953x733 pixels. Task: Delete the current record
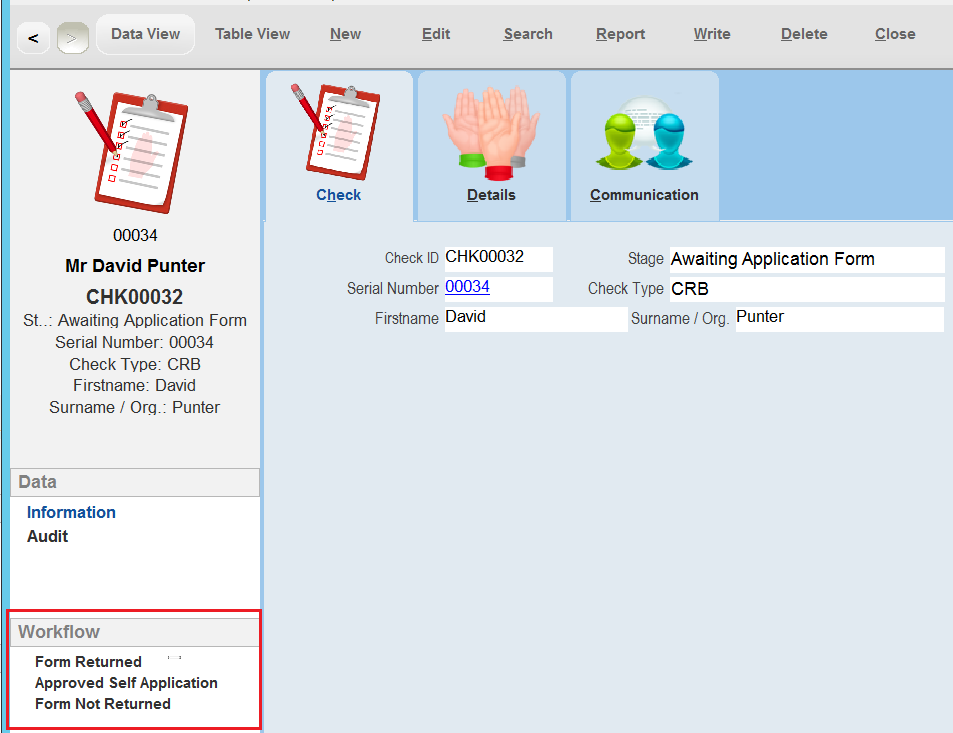click(x=803, y=33)
